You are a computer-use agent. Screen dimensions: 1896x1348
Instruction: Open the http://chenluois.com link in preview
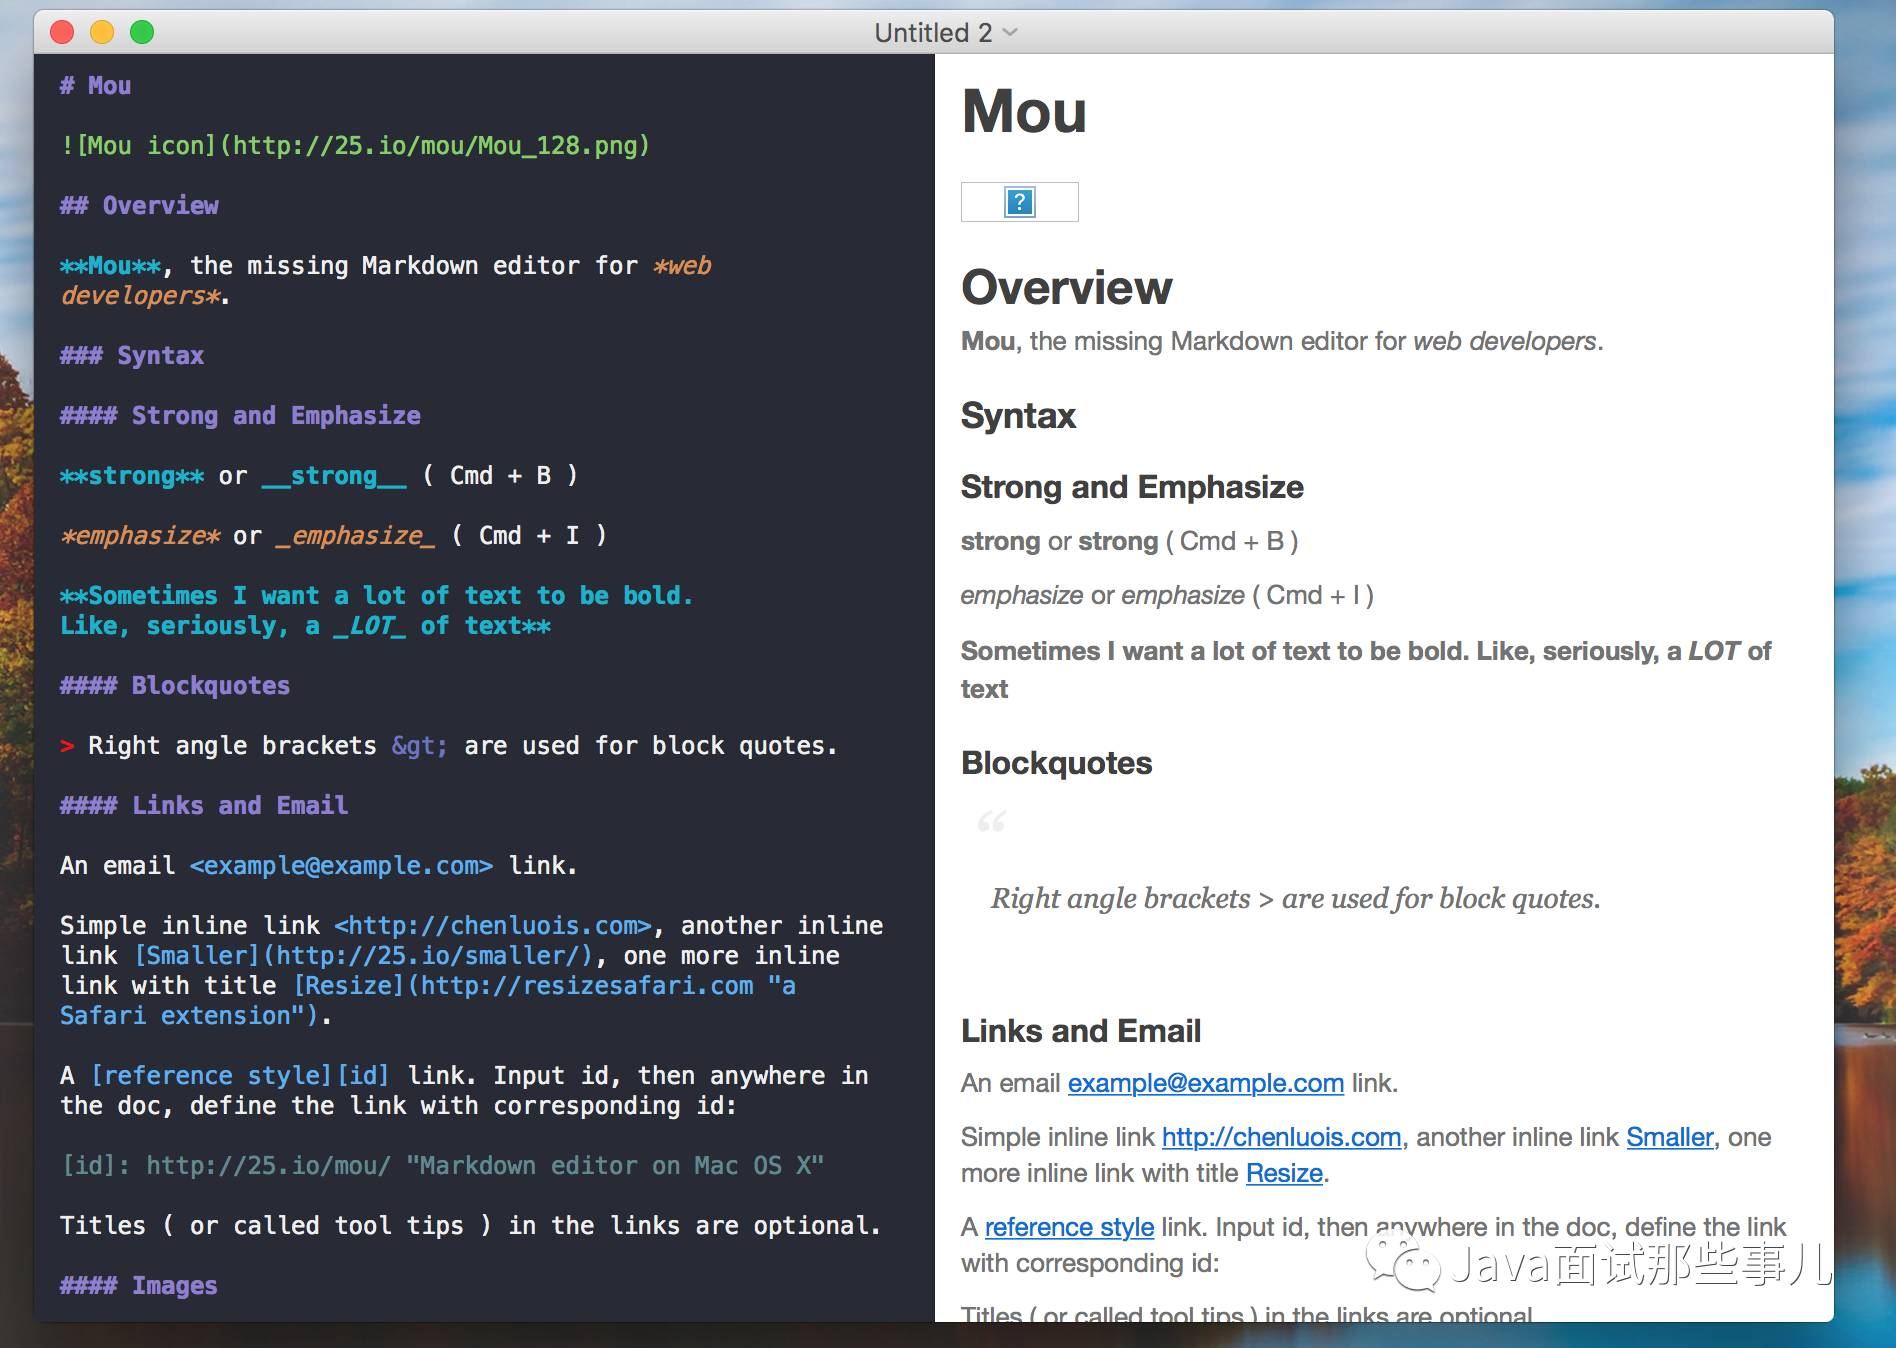coord(1281,1137)
